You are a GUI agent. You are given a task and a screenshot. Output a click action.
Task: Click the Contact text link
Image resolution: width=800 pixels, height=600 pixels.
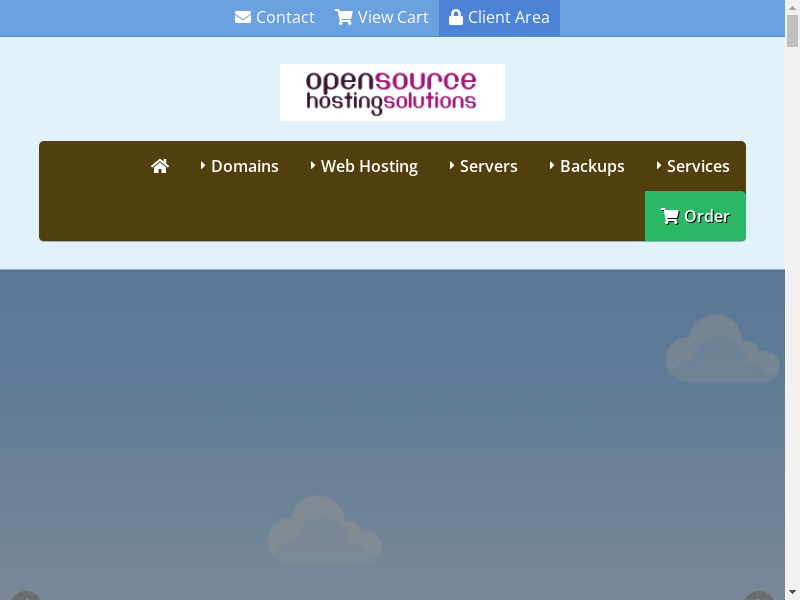(285, 18)
